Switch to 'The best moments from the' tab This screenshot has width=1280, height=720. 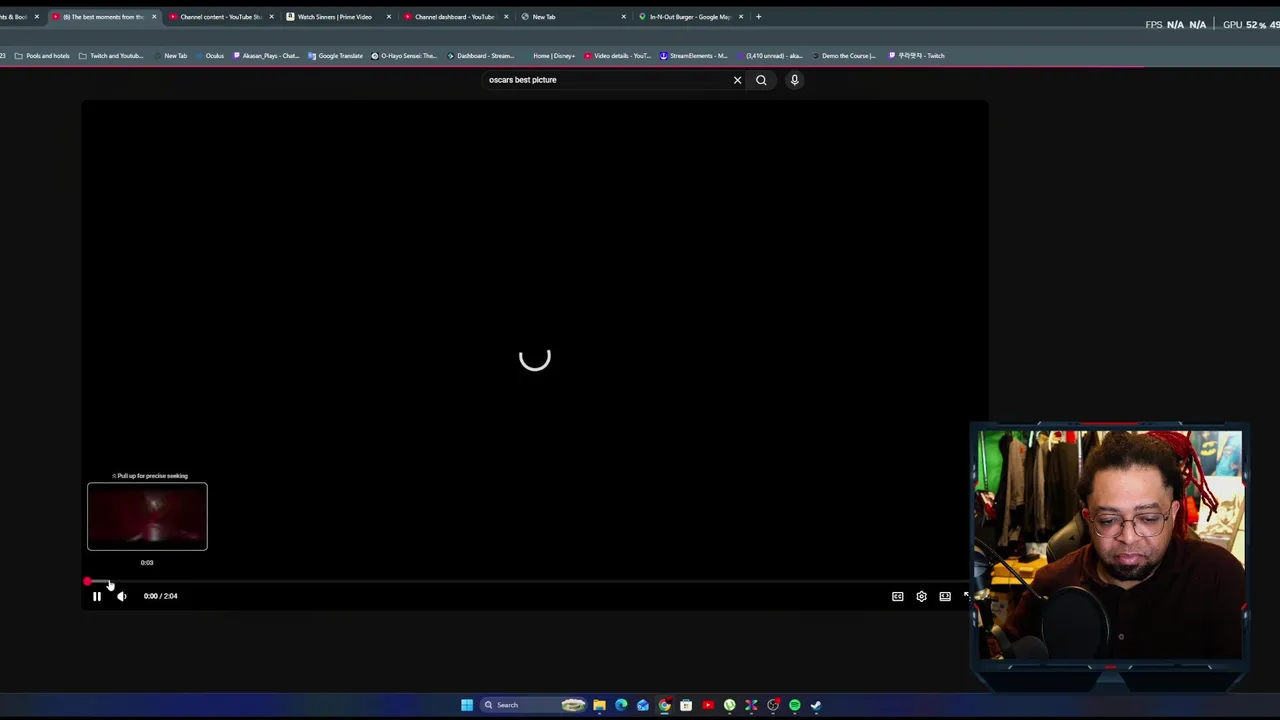104,17
